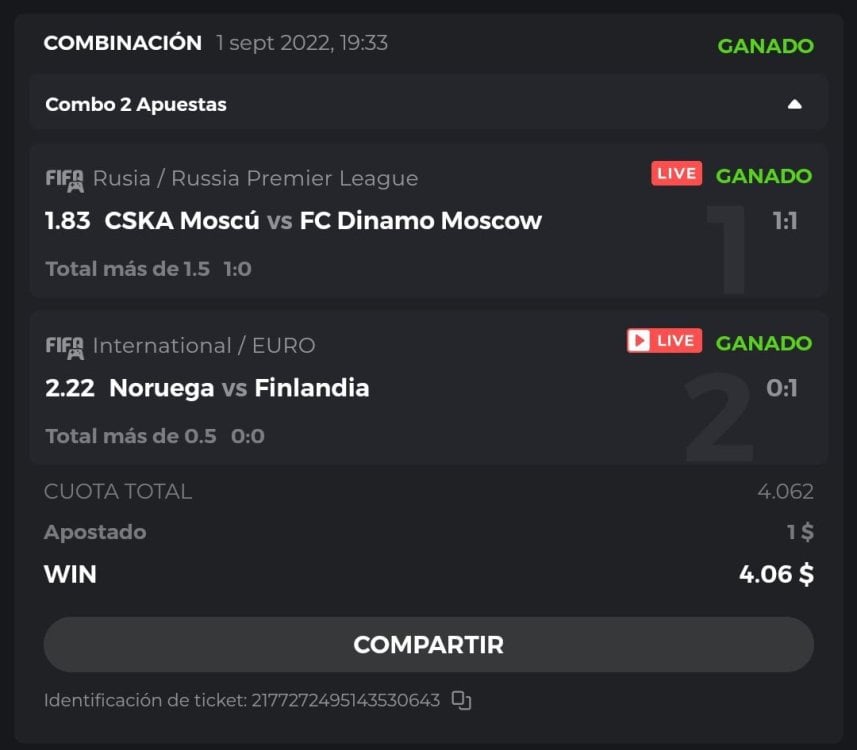Click the ticket identification number text
The height and width of the screenshot is (750, 857).
click(343, 700)
